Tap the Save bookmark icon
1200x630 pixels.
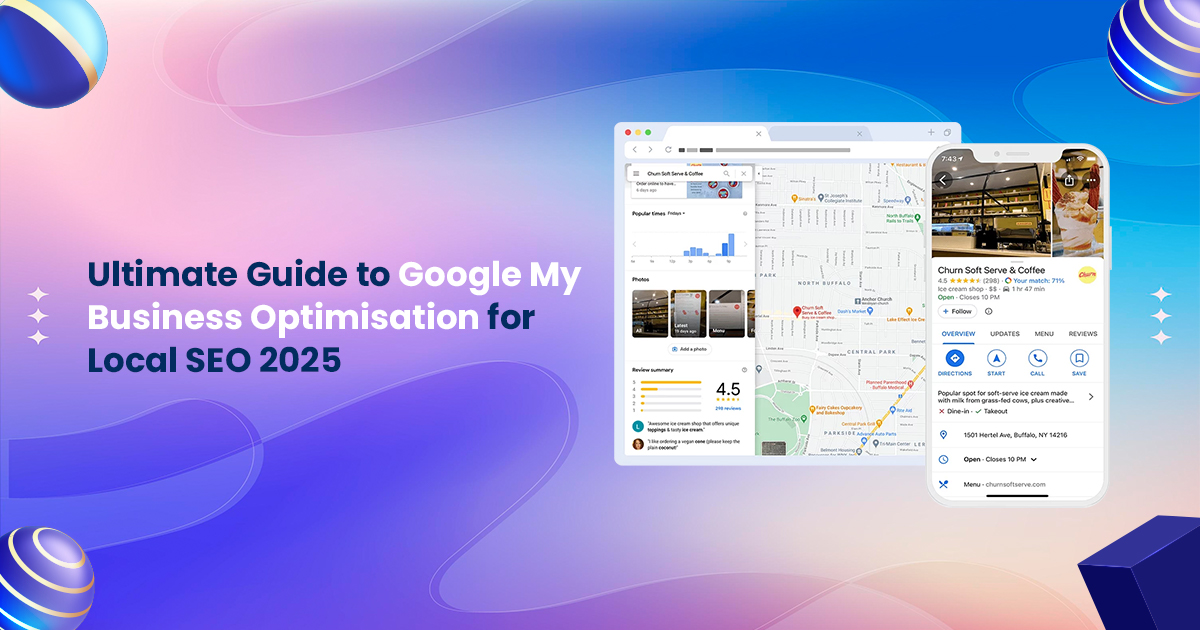coord(1077,357)
